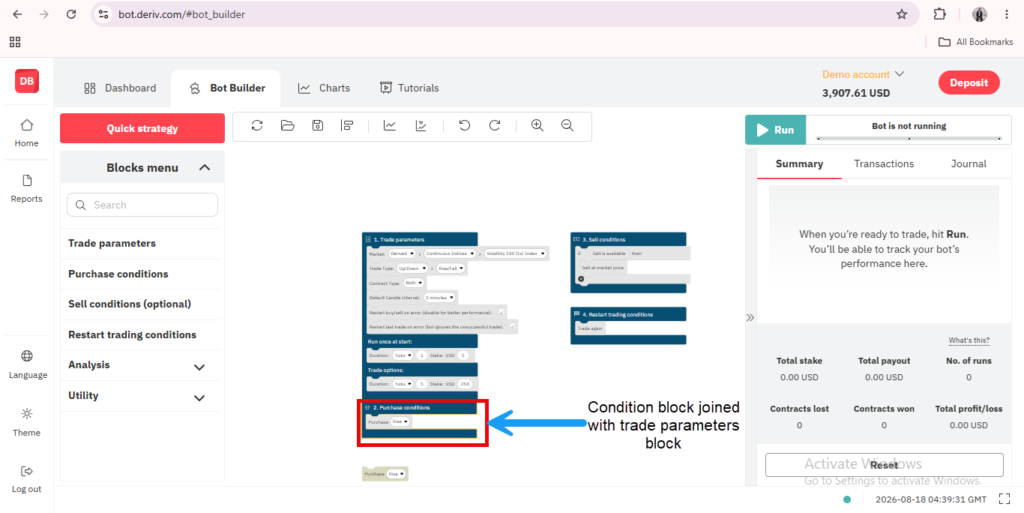The image size is (1024, 513).
Task: Open the Rise/Fall dropdown
Action: [x=451, y=268]
